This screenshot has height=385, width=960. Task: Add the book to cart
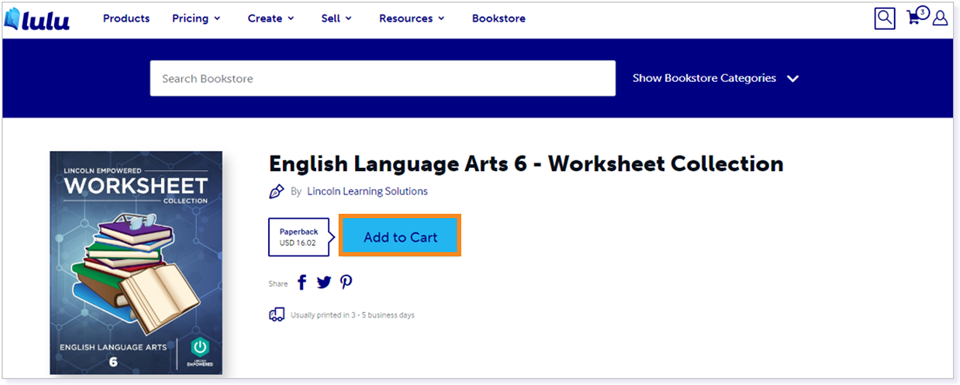pos(400,236)
